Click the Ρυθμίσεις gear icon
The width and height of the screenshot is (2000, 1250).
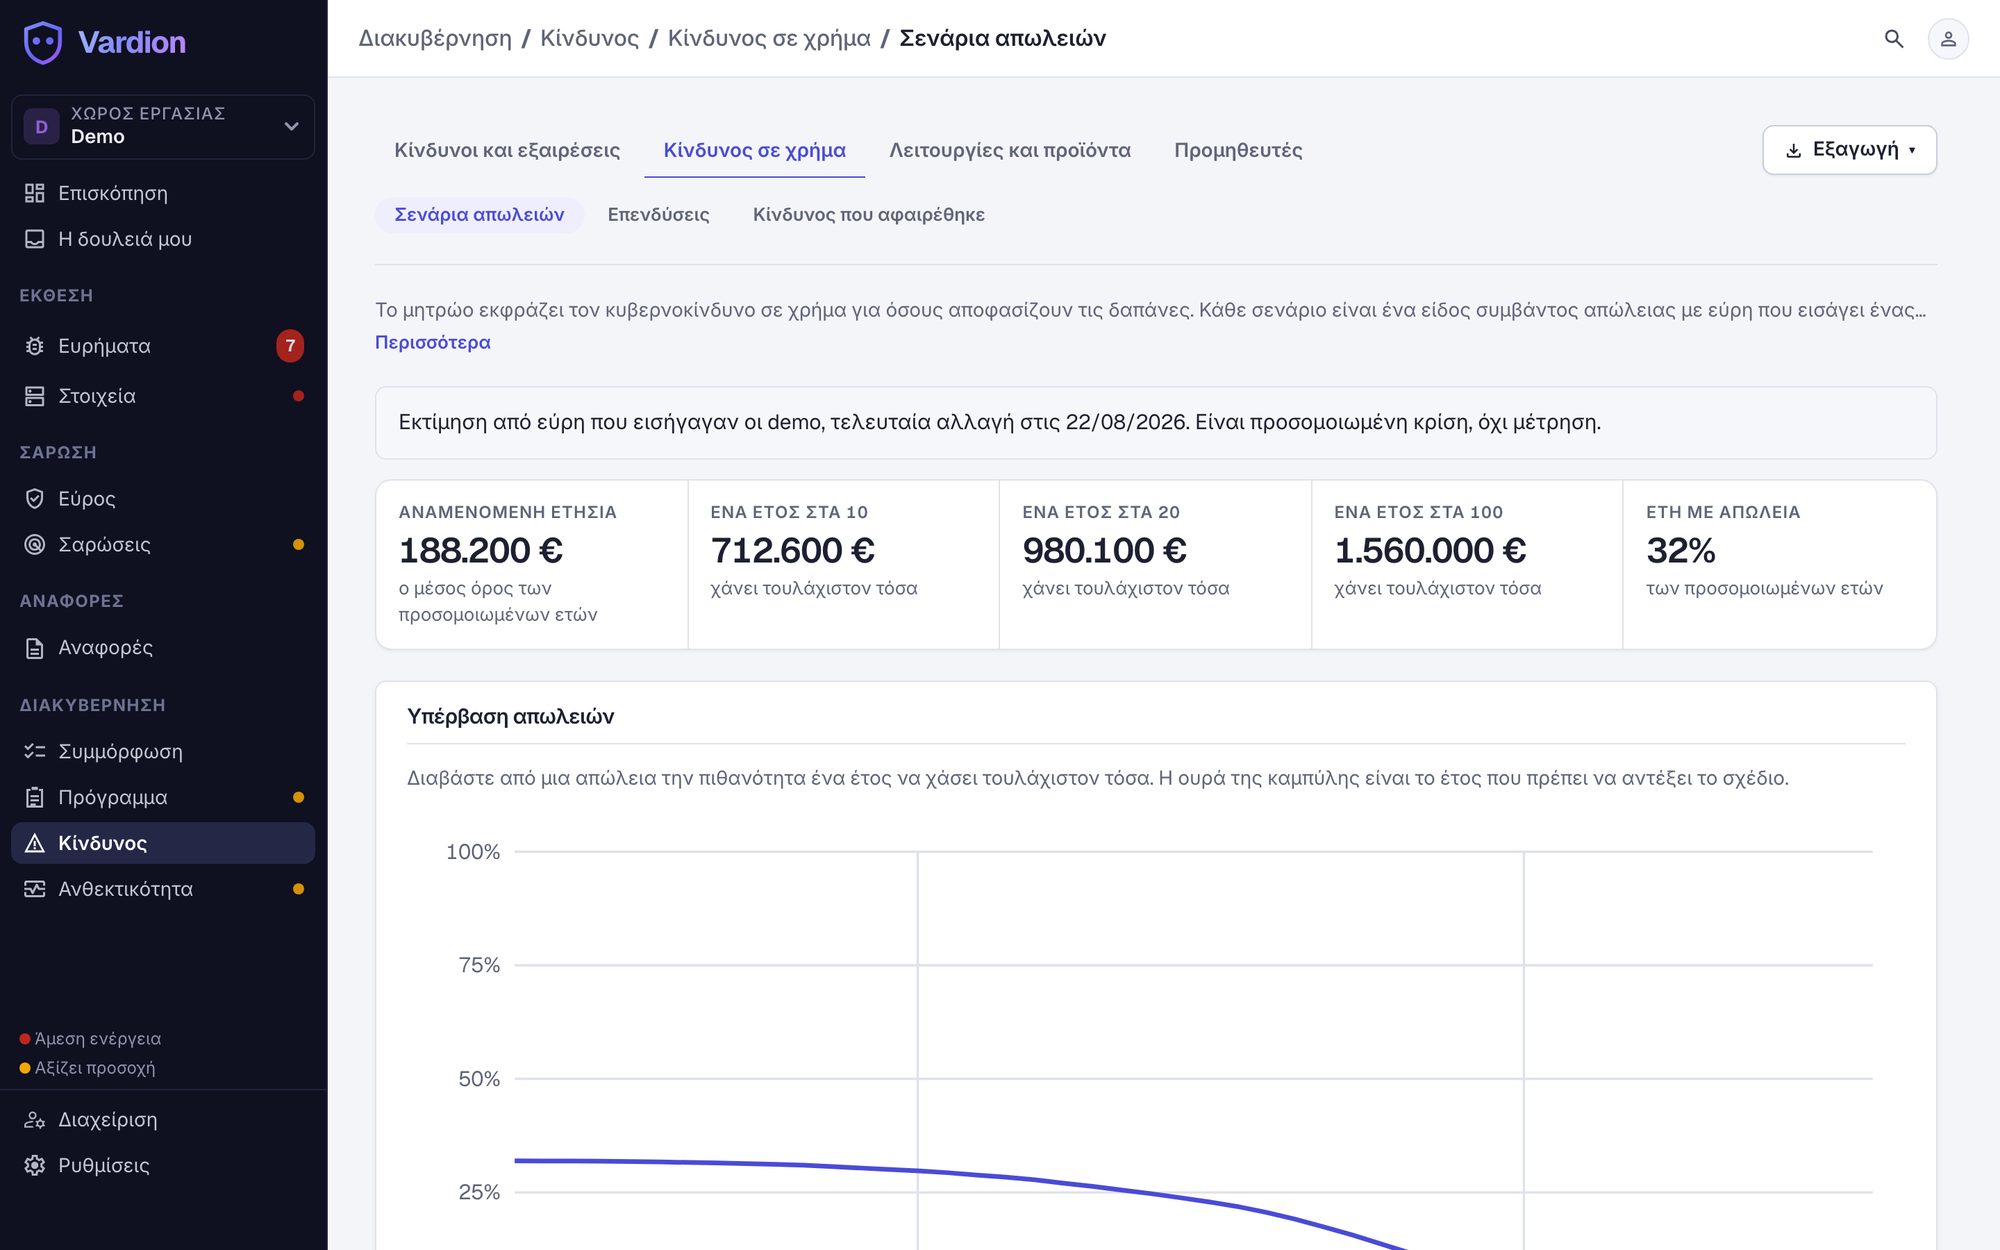pyautogui.click(x=35, y=1166)
